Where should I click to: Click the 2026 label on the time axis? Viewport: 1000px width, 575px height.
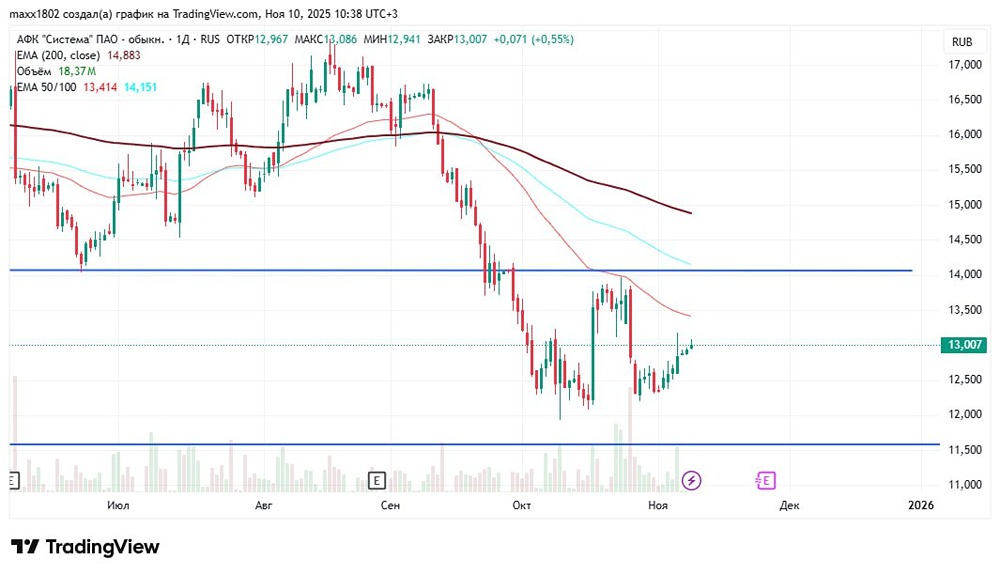point(920,506)
